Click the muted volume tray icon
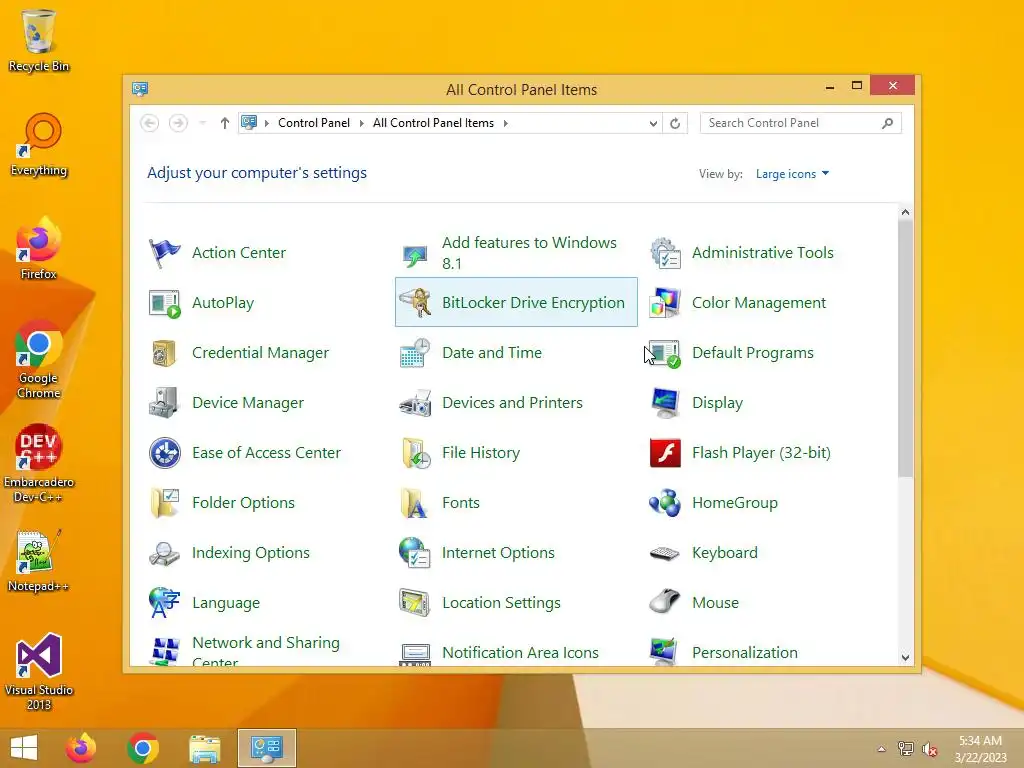This screenshot has width=1024, height=768. click(930, 749)
